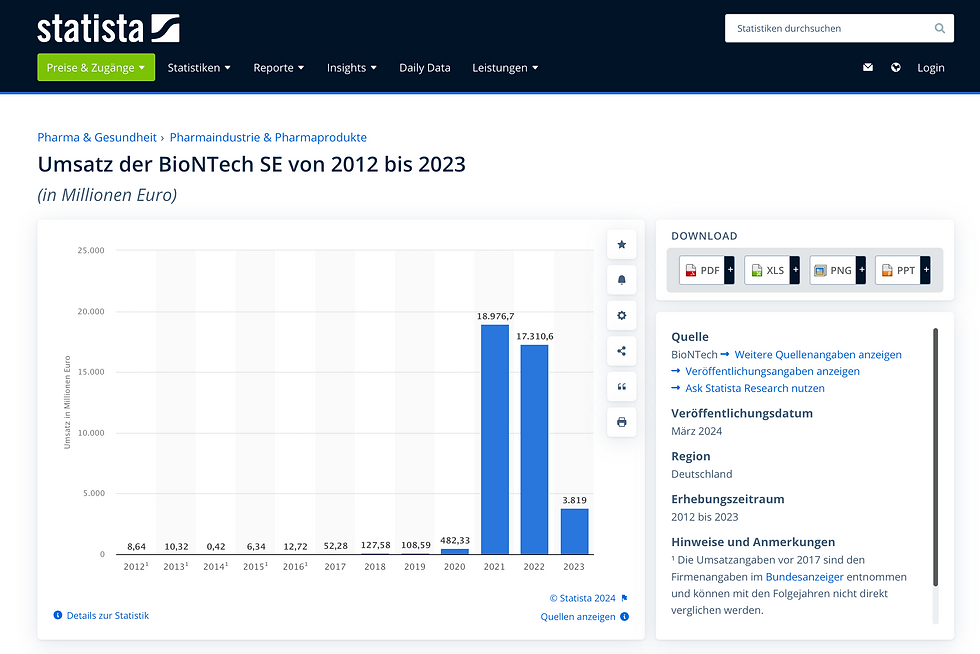The image size is (980, 654).
Task: Click the 127,58 value label
Action: pos(376,545)
